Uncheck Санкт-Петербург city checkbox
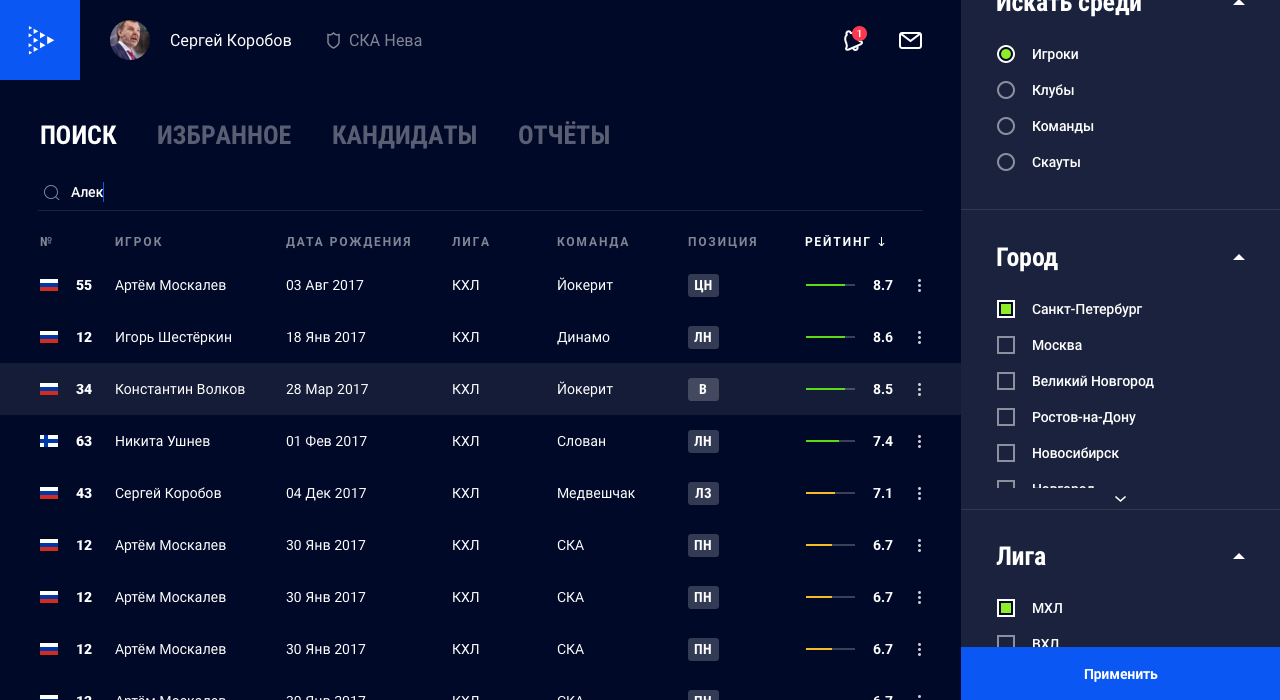The image size is (1280, 700). click(1006, 309)
